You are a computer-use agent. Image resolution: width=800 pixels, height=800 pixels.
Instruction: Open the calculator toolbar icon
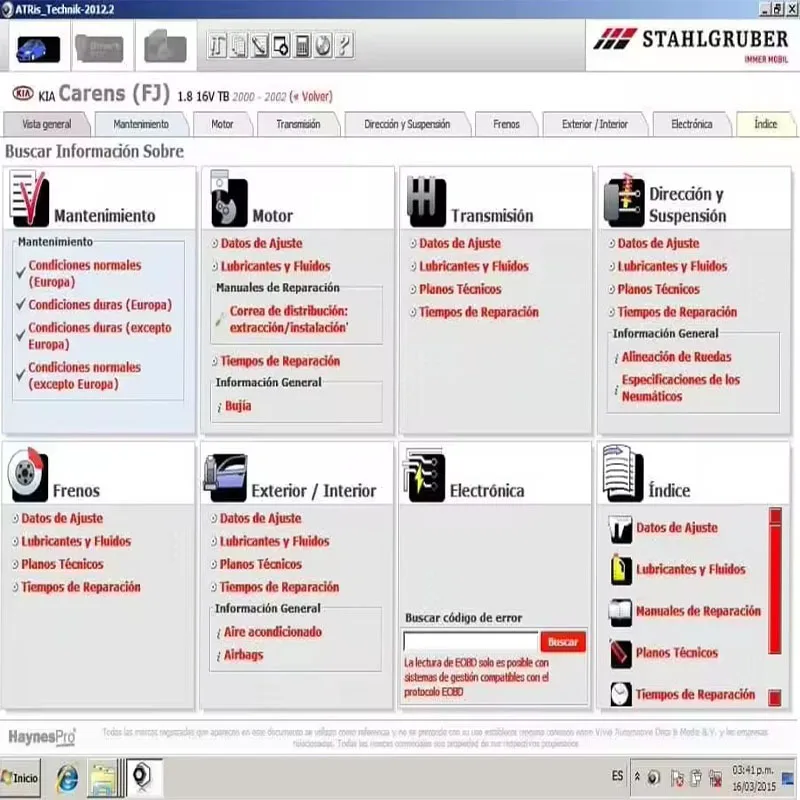pyautogui.click(x=301, y=44)
